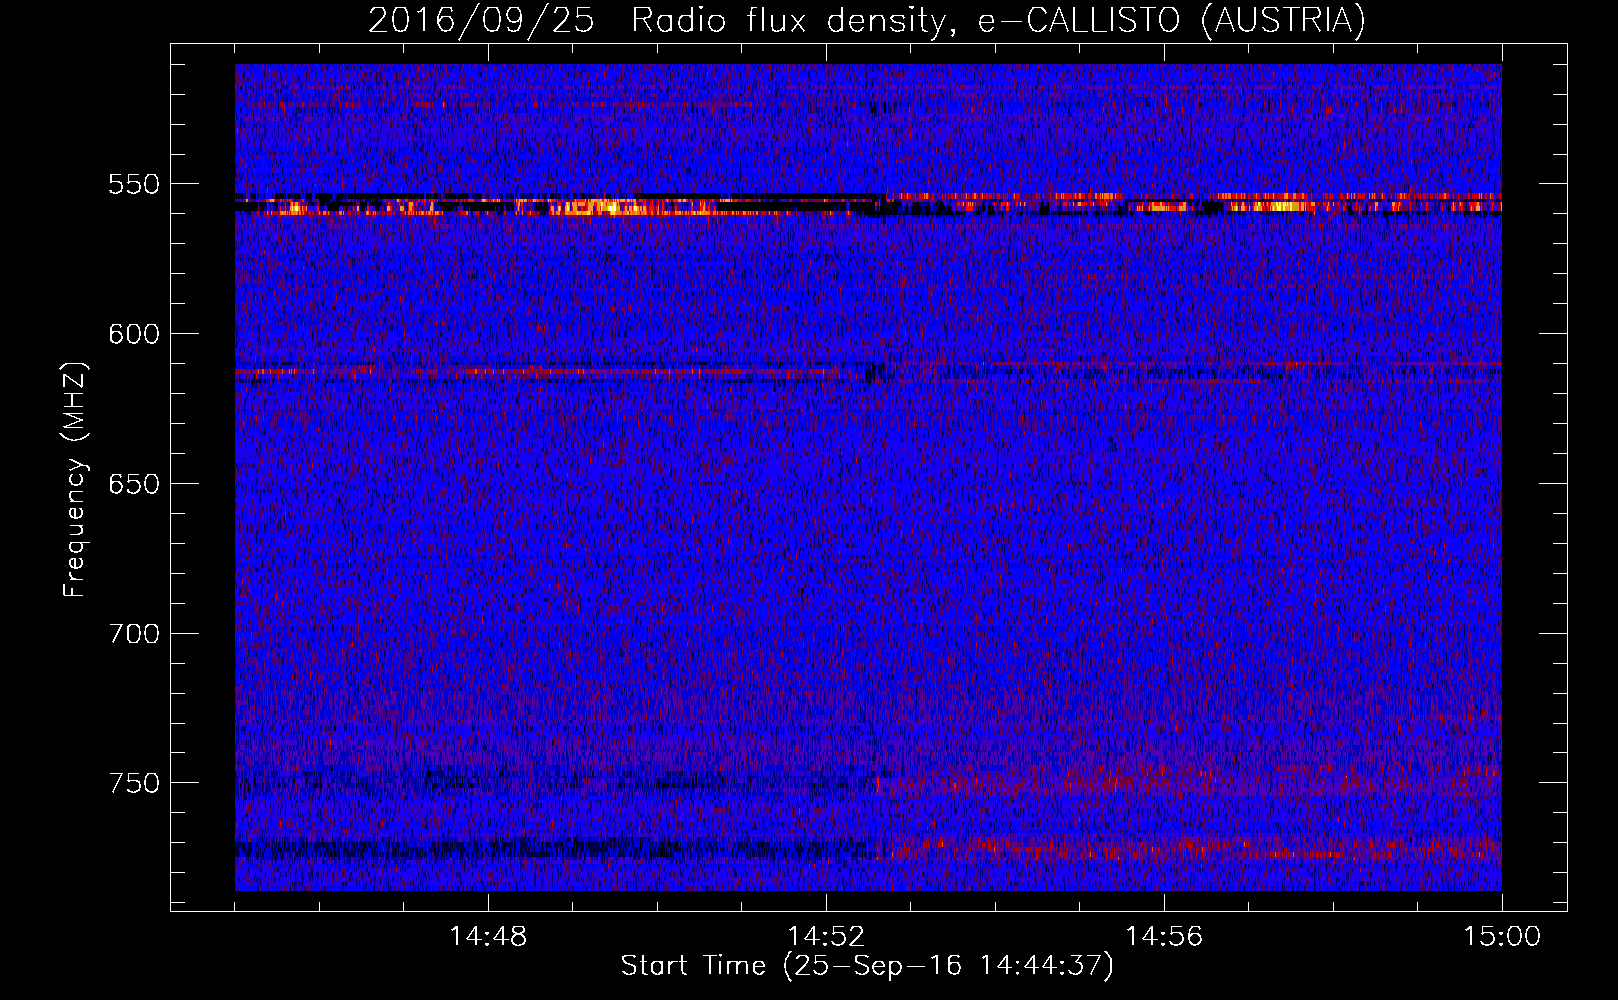Screen dimensions: 1618x1000
Task: Click the 14:56 time tick label
Action: coord(1164,937)
